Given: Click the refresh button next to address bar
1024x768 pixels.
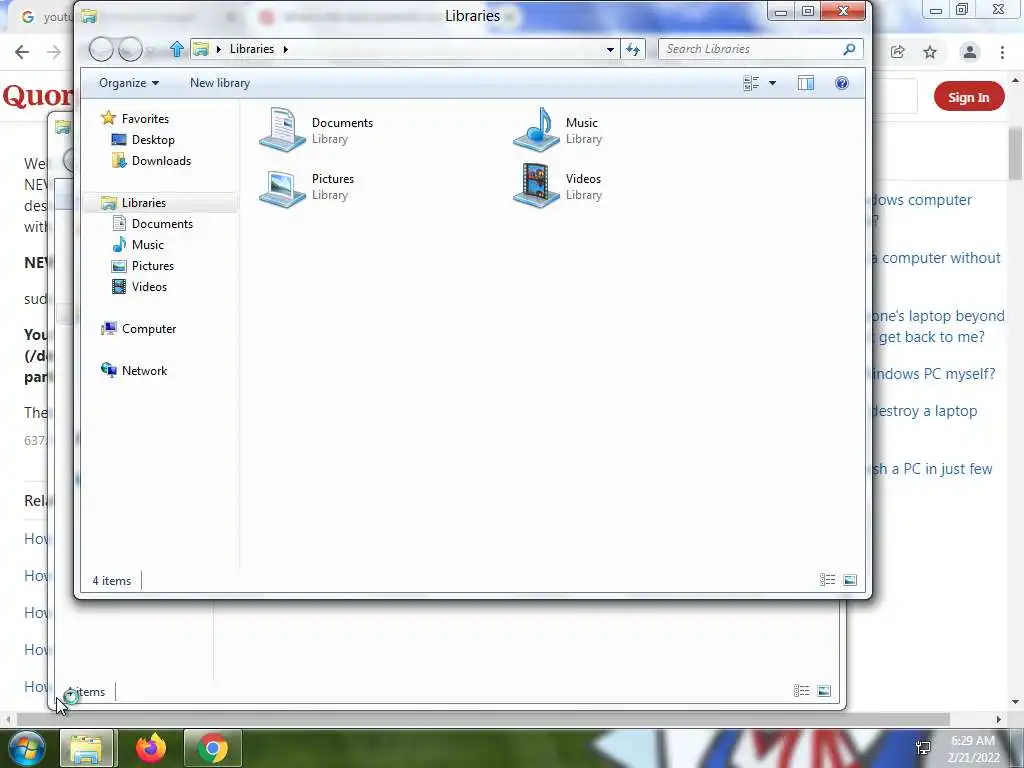Looking at the screenshot, I should coord(633,49).
